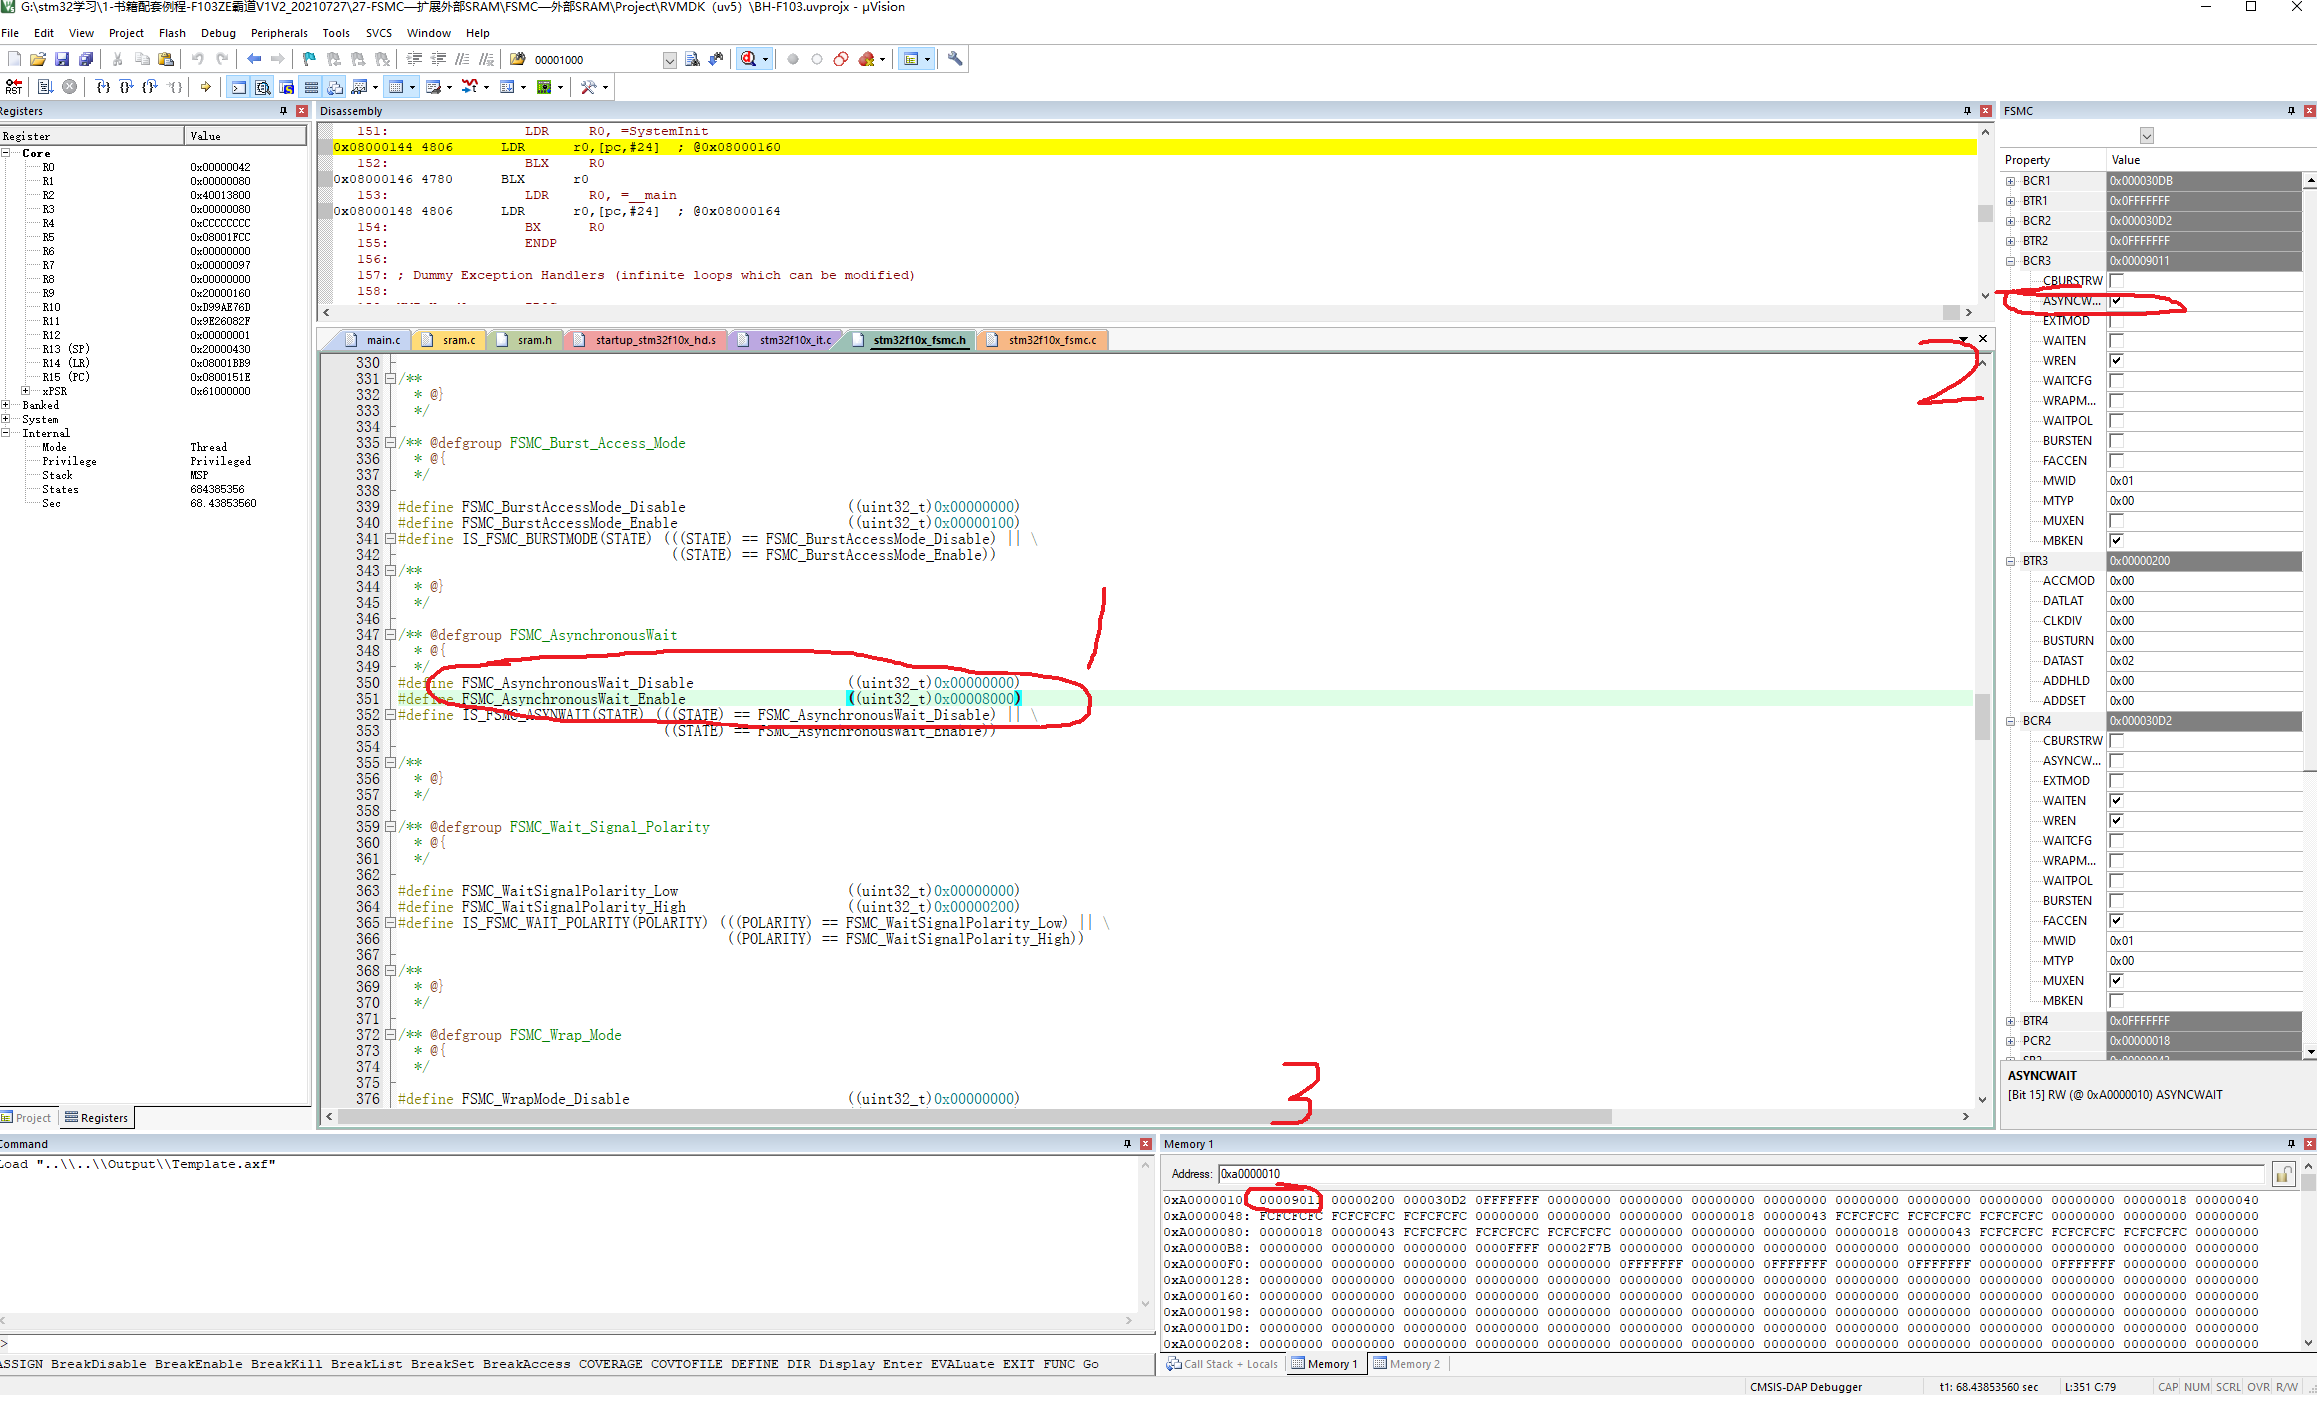Viewport: 2322px width, 1412px height.
Task: Toggle the Disassembly Window icon
Action: [263, 87]
